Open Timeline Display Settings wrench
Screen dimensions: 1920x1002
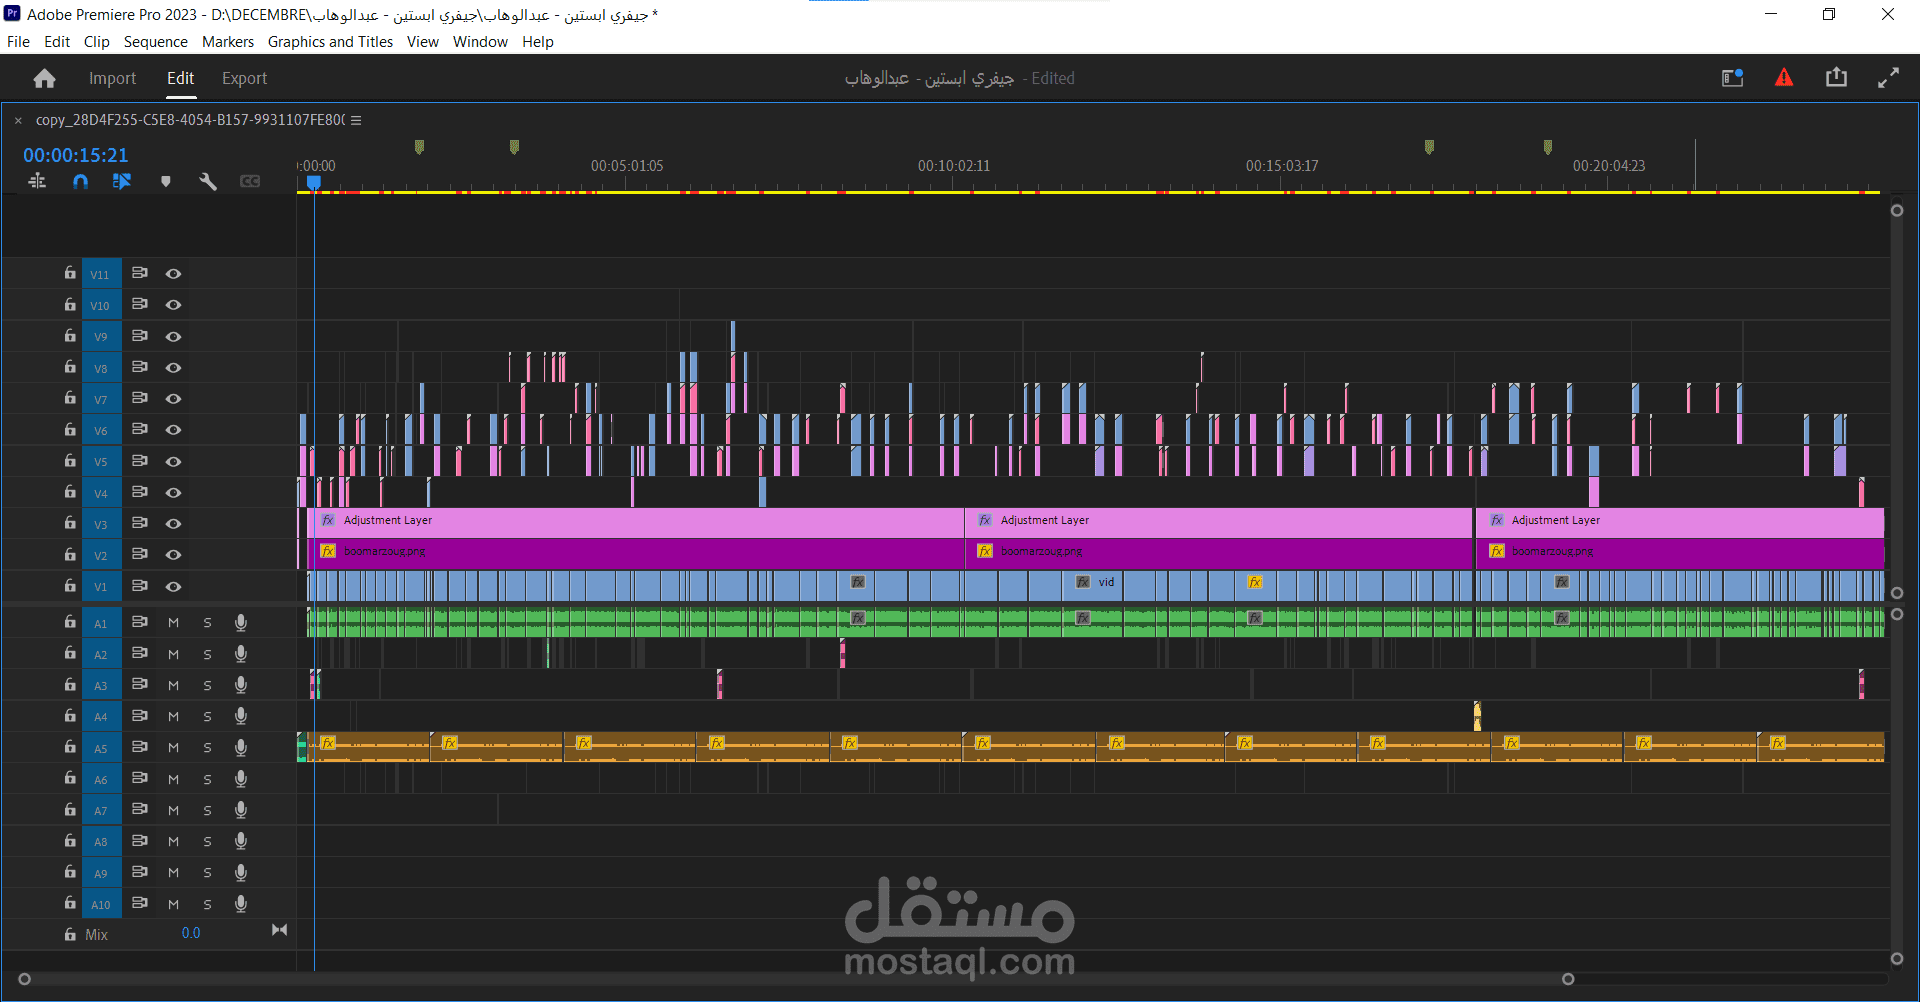(208, 181)
